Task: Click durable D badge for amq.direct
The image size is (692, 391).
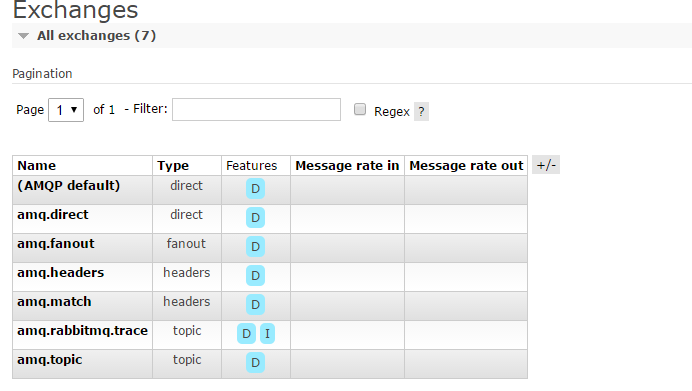Action: point(256,218)
